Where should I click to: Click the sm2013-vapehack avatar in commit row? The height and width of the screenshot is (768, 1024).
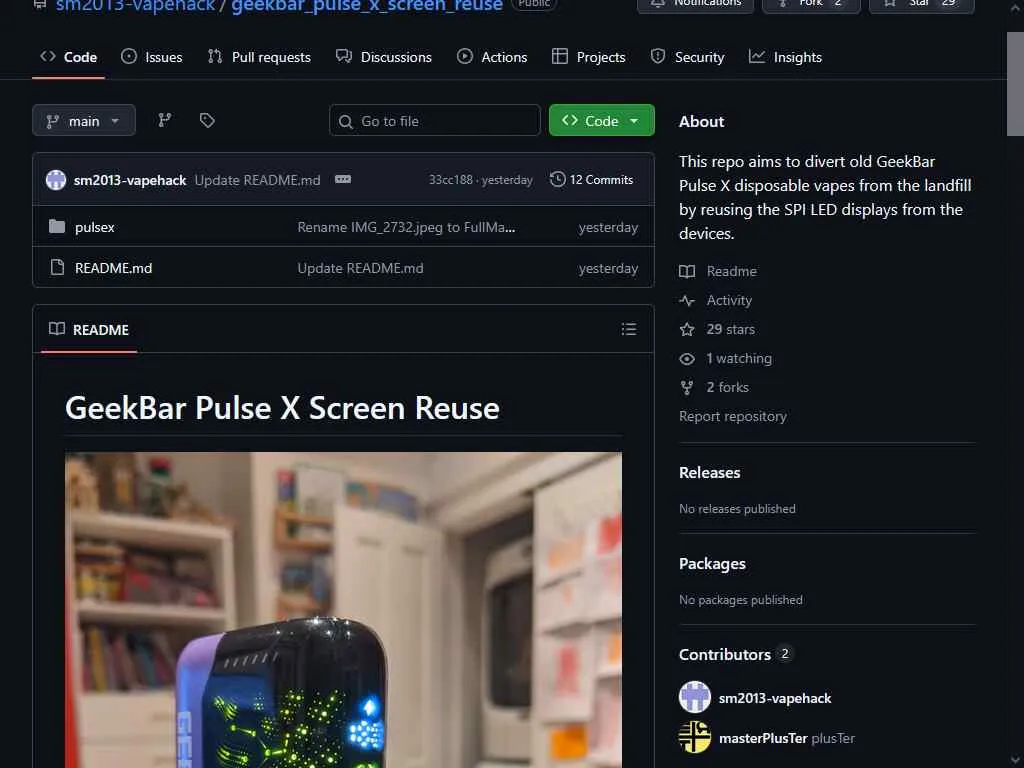tap(56, 180)
